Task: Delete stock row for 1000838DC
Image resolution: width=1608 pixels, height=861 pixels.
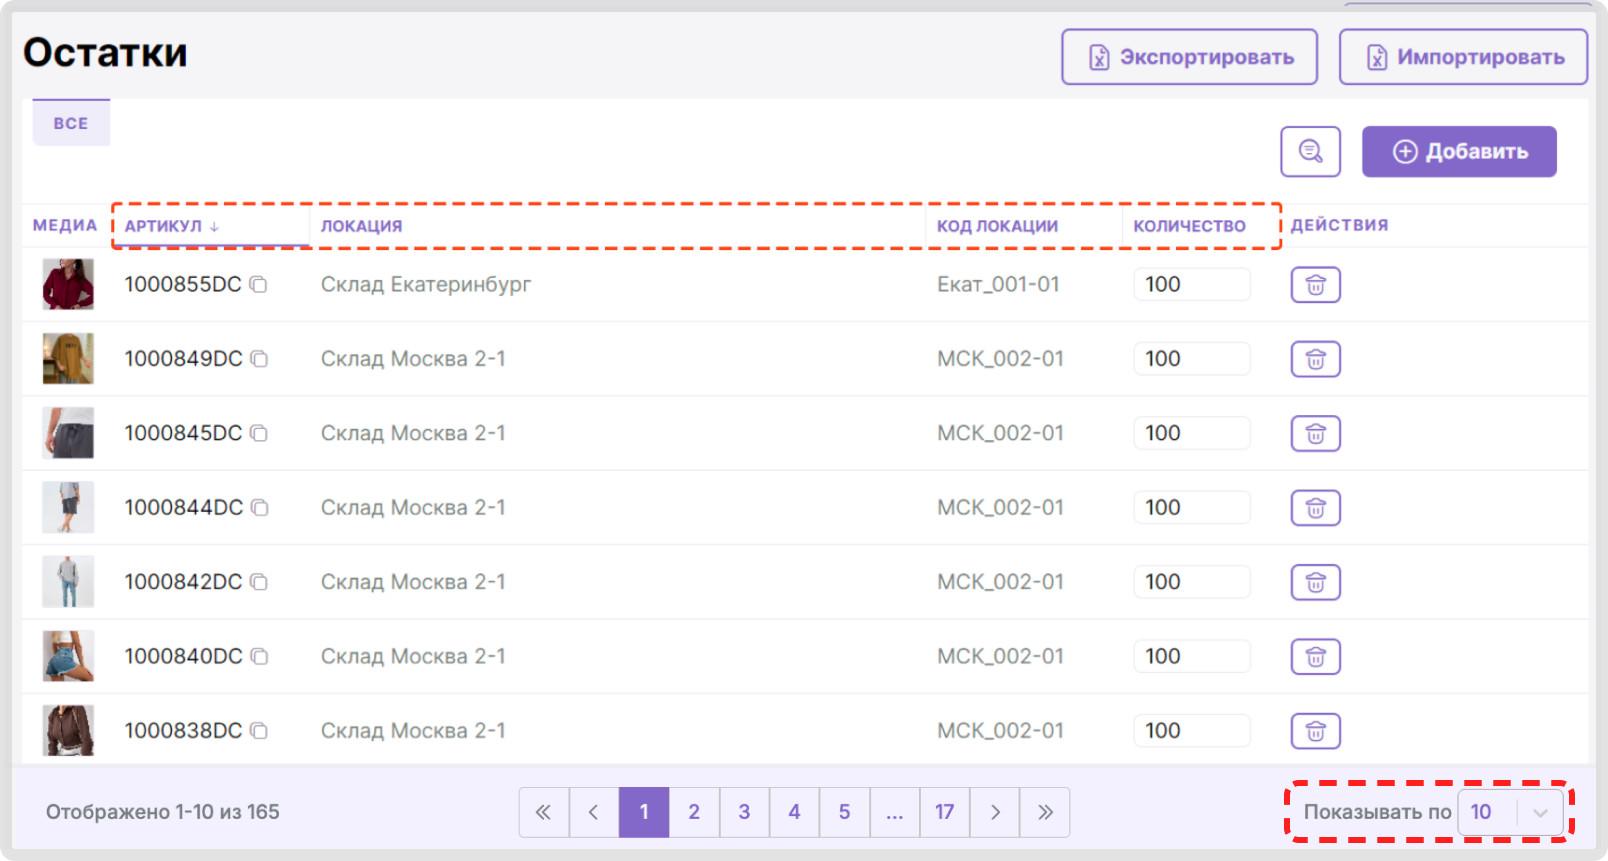Action: coord(1316,731)
